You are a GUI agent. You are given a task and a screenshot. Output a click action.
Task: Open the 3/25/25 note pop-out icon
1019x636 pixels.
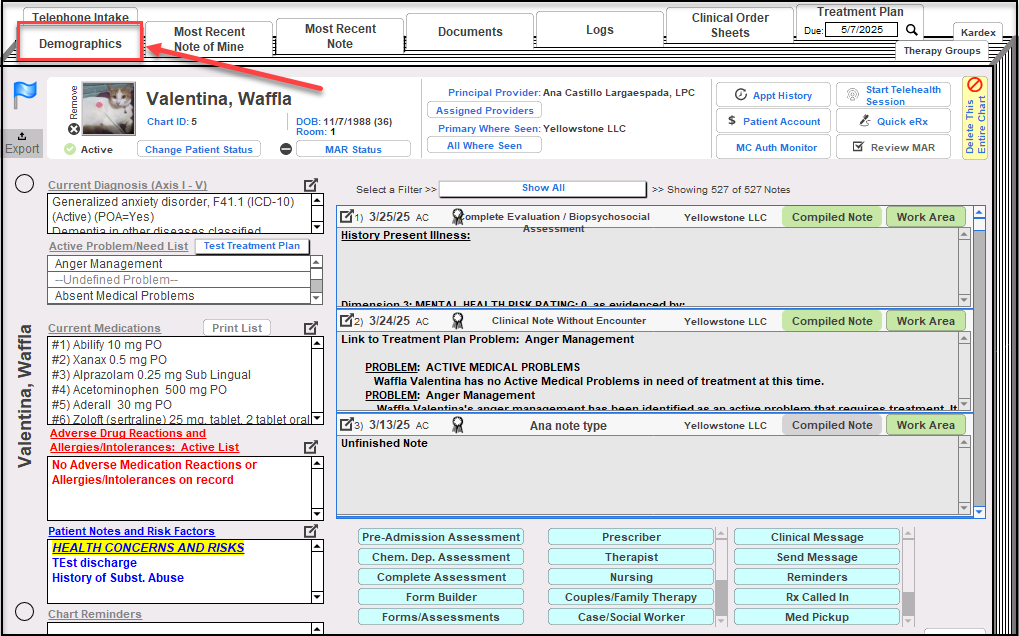click(346, 216)
